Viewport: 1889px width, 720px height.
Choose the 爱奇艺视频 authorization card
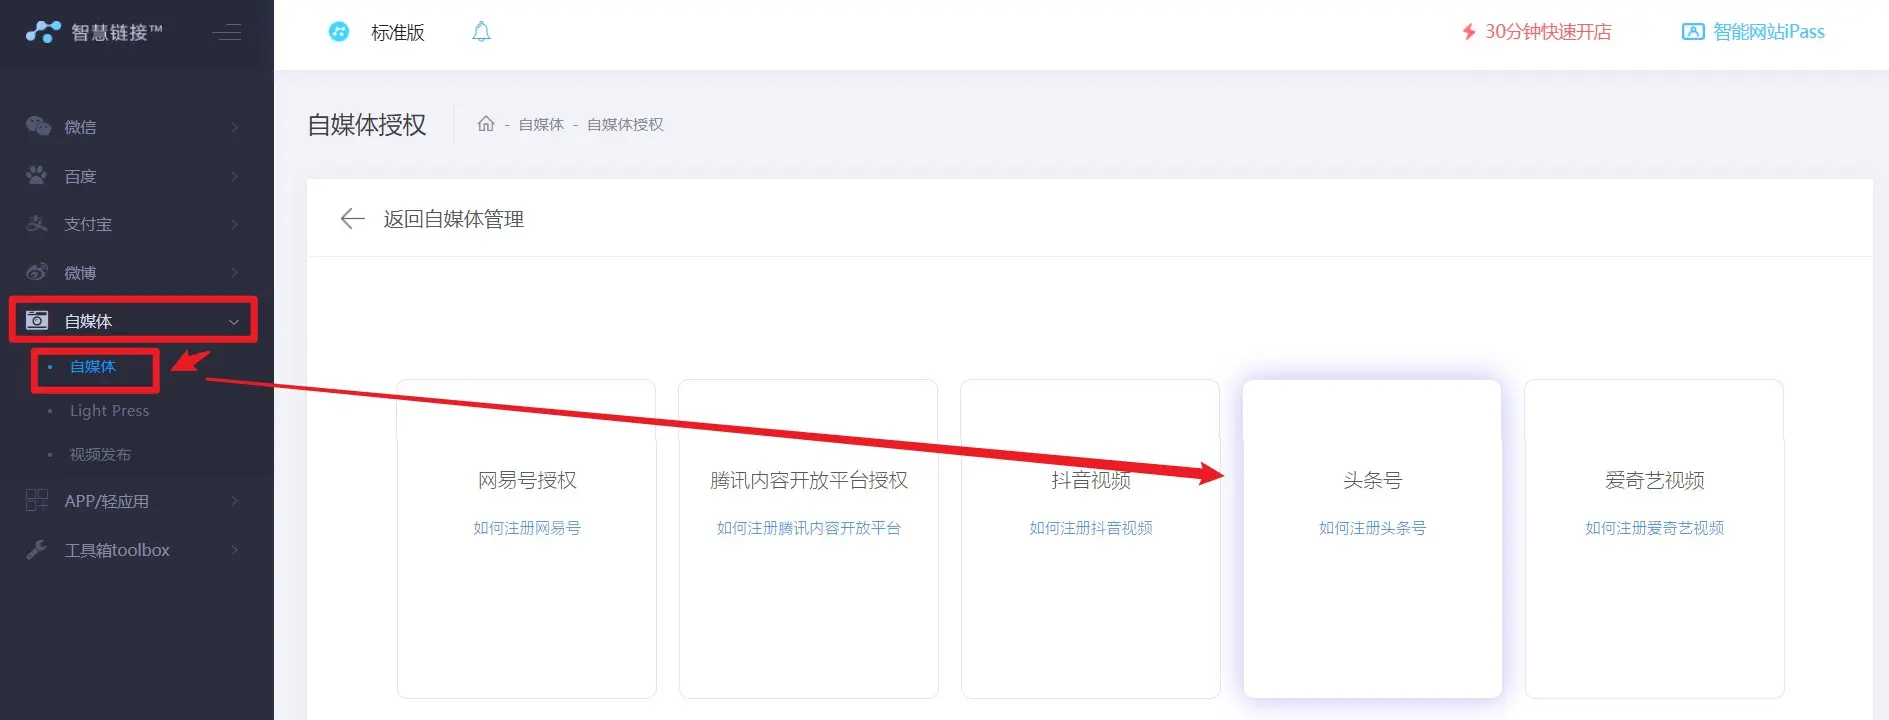(1654, 481)
